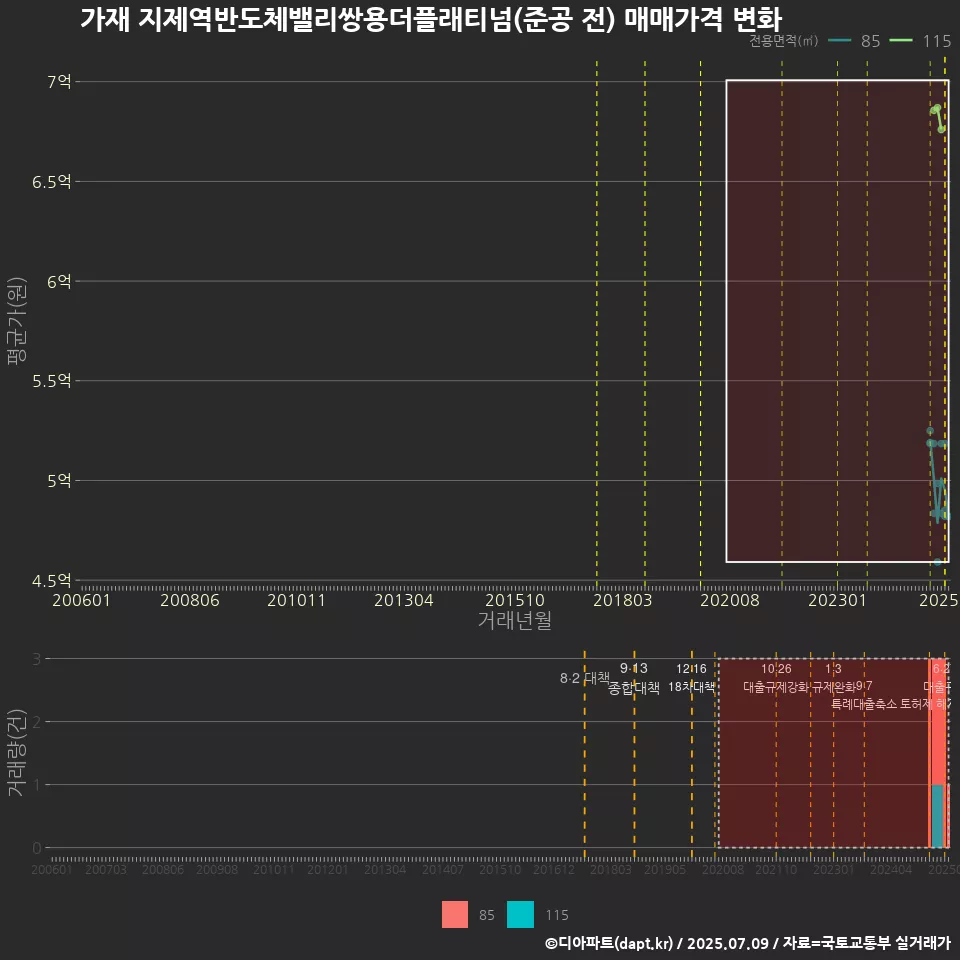Click the '5억' y-axis label
The width and height of the screenshot is (960, 960).
(59, 481)
